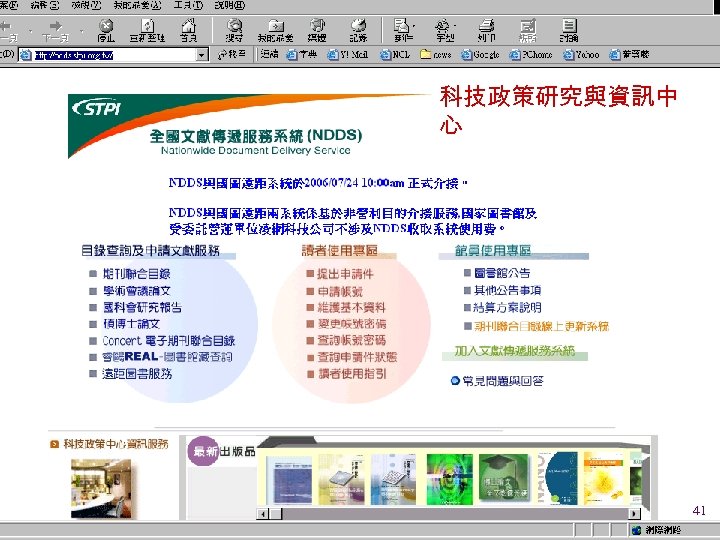Open the news folder in links bar

click(x=436, y=55)
